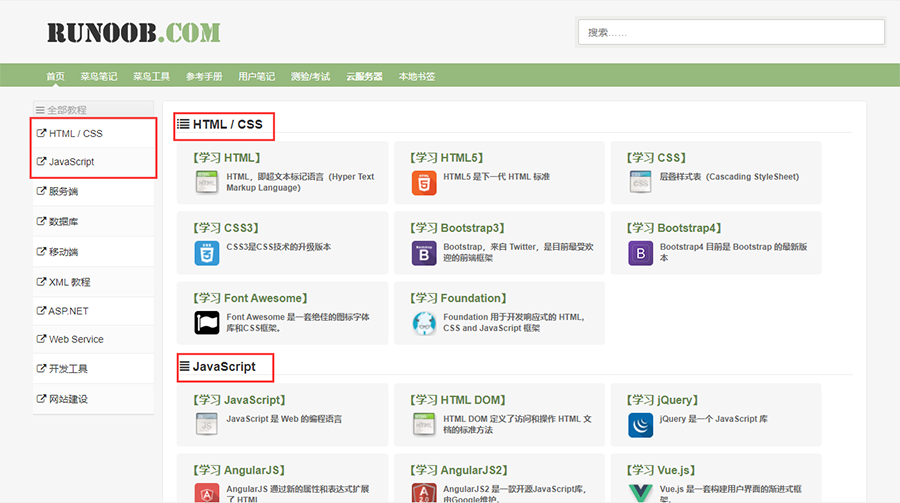Select JavaScript in the sidebar
The width and height of the screenshot is (900, 503).
[93, 162]
